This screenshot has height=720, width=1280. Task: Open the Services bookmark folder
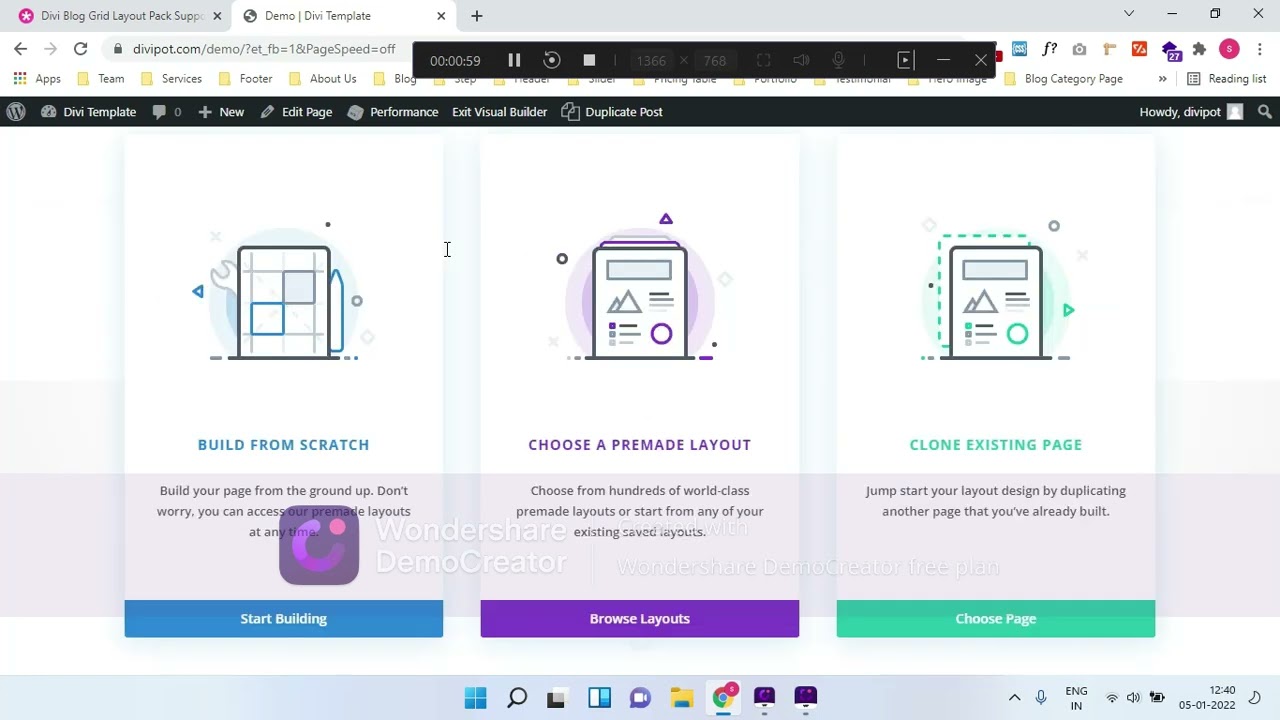pos(171,79)
